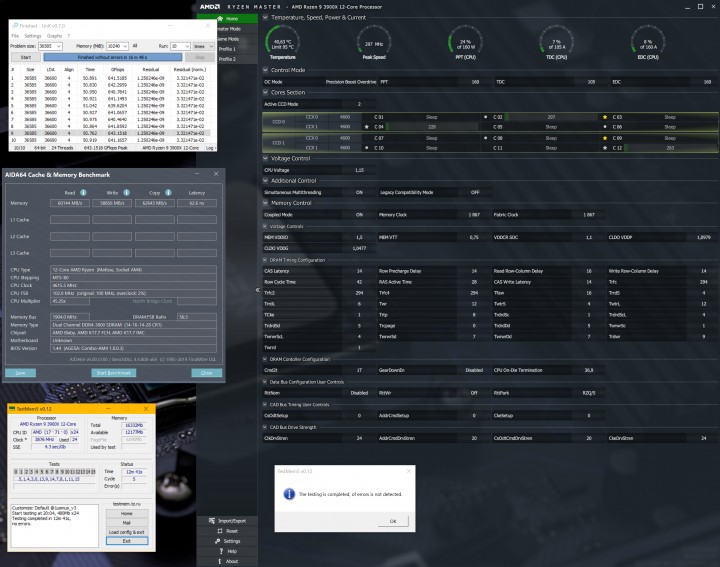Image resolution: width=720 pixels, height=567 pixels.
Task: Click the AMD logo in Ryzen Master title bar
Action: point(210,7)
